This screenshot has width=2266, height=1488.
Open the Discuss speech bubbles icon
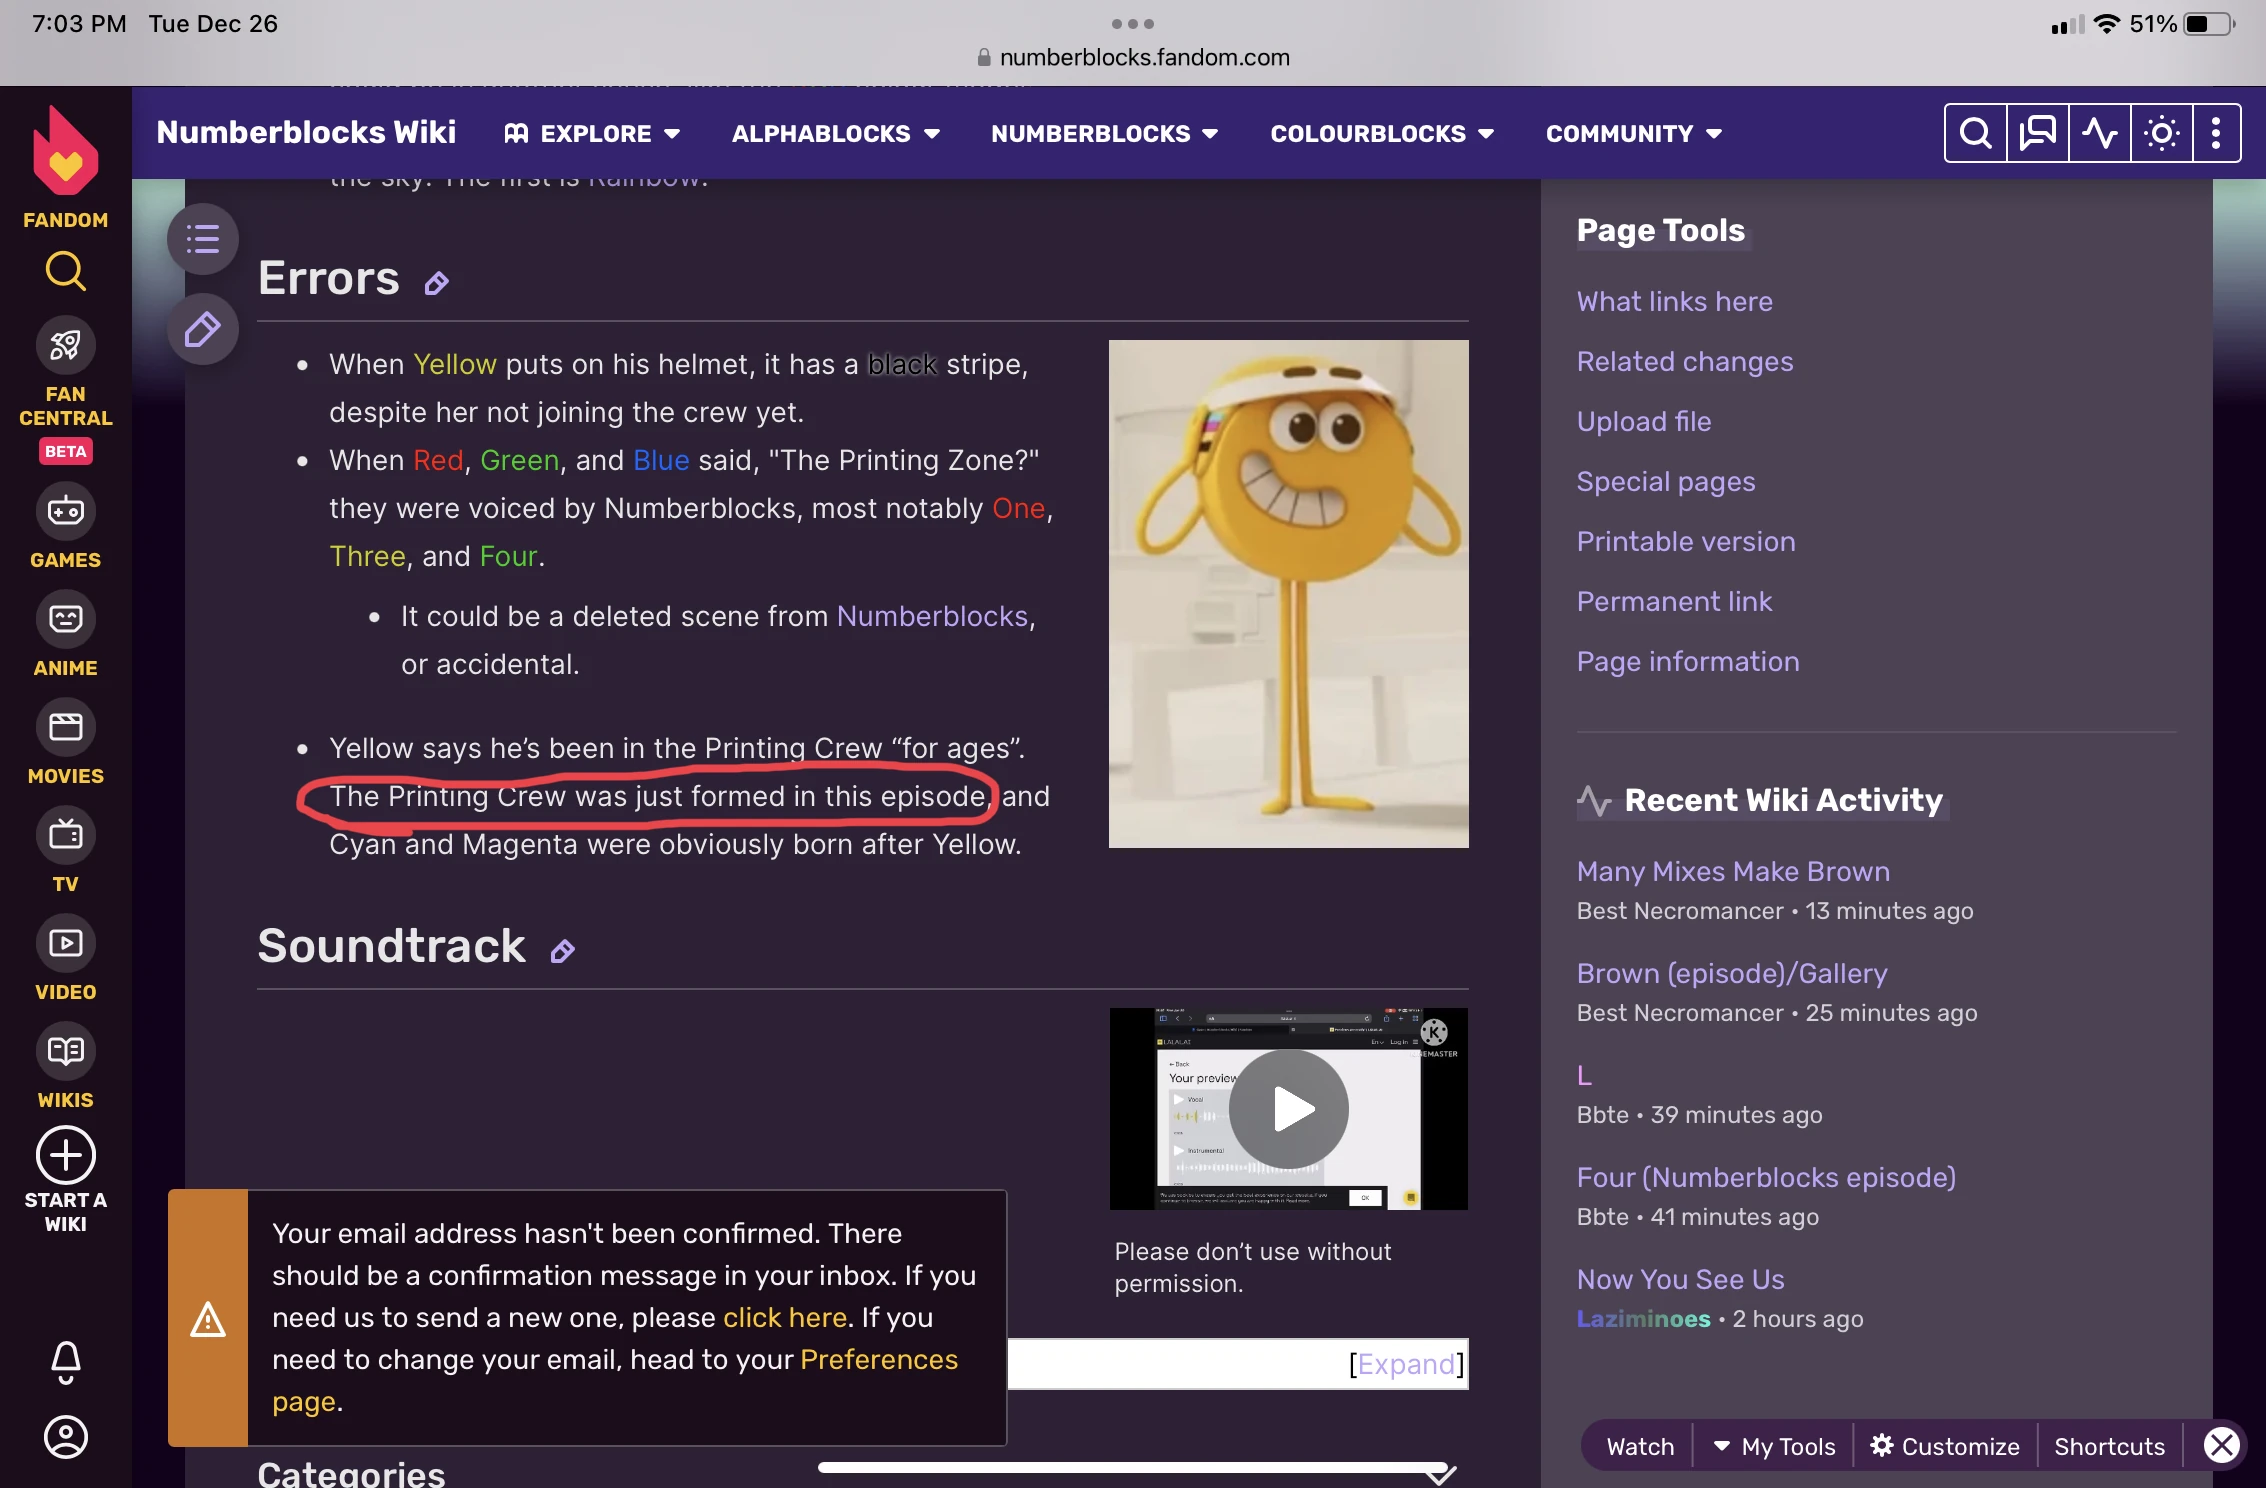click(x=2037, y=133)
